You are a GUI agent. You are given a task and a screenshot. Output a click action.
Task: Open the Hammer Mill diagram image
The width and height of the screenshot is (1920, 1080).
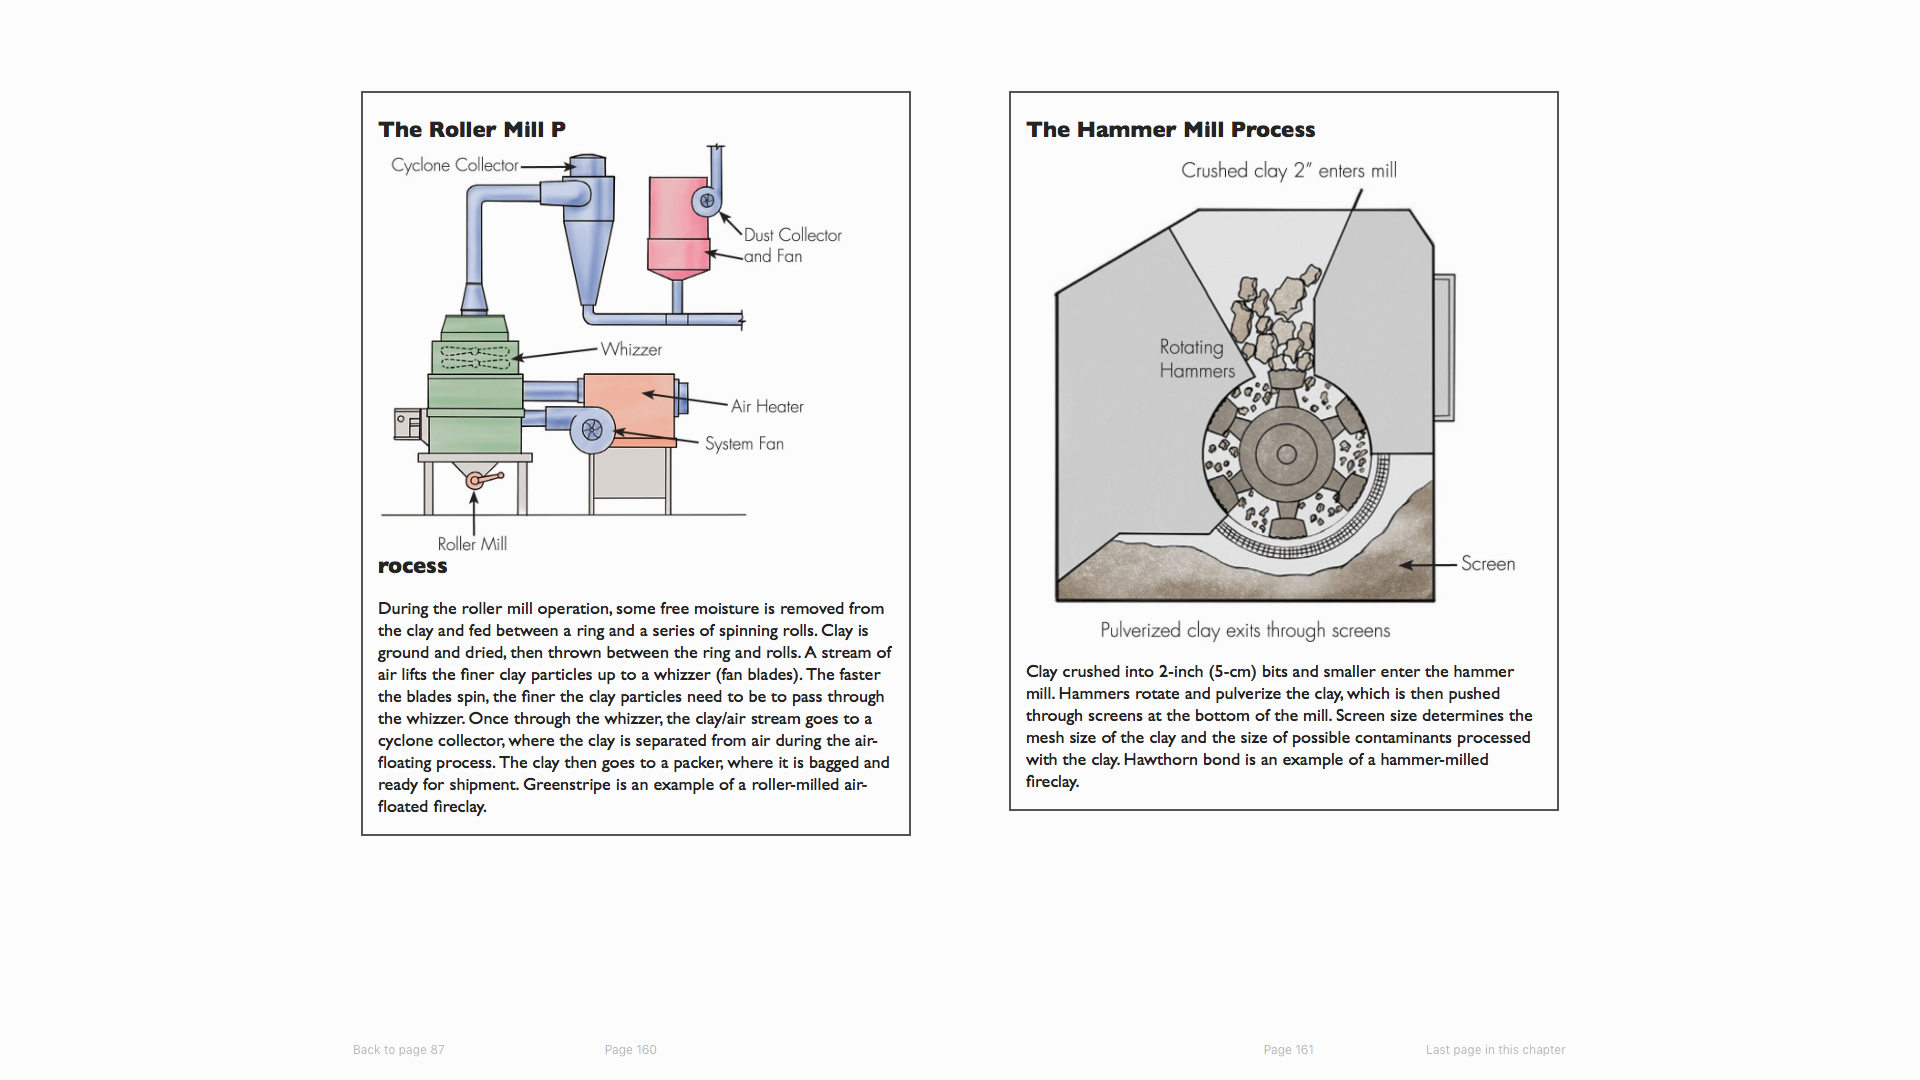pos(1285,400)
